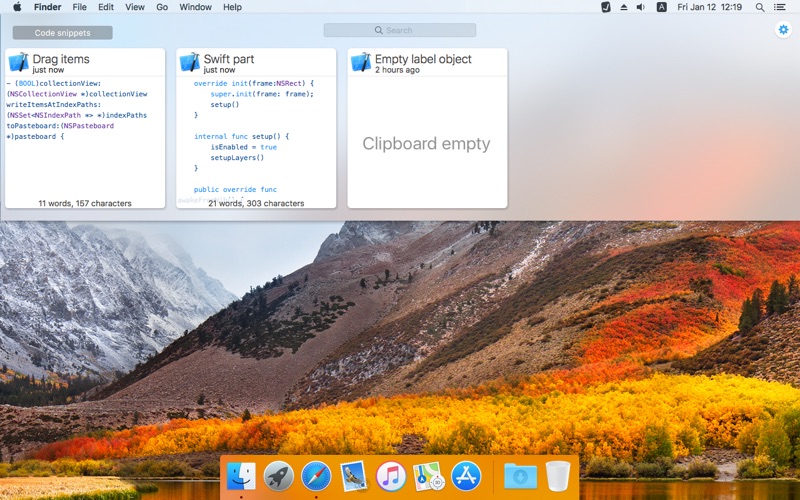Click '21 words, 303 characters' text
Screen dimensions: 800x500
point(256,203)
